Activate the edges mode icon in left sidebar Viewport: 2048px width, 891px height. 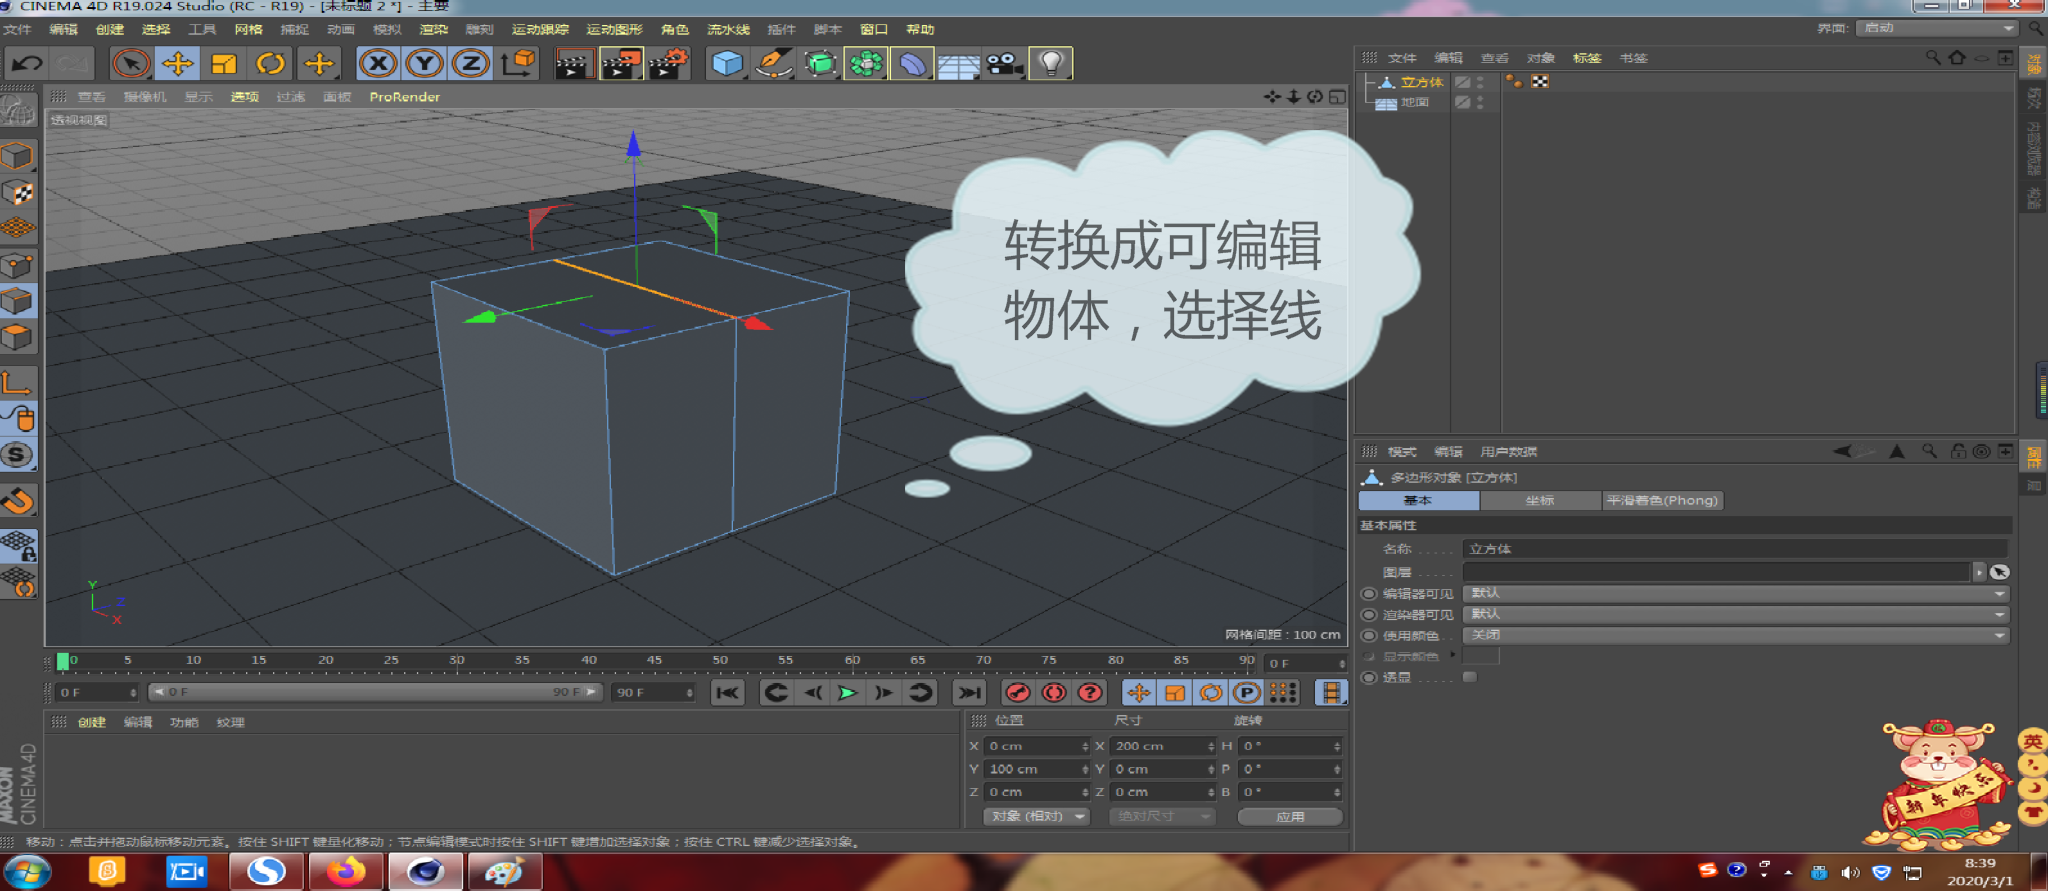coord(18,301)
